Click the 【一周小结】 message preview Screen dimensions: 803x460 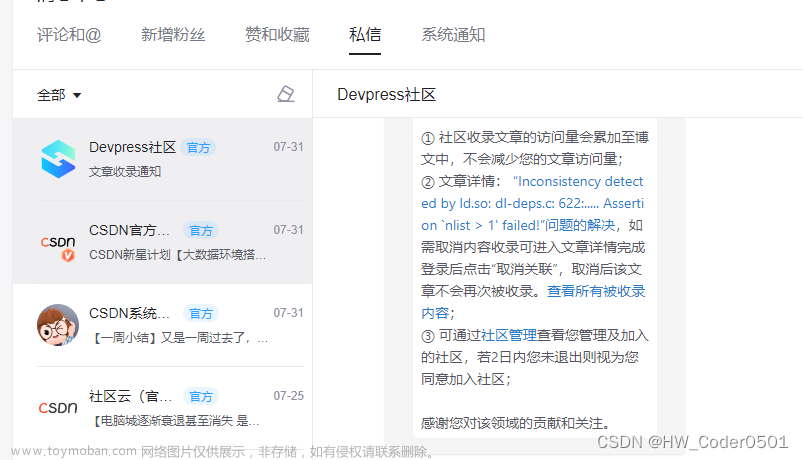(x=178, y=338)
